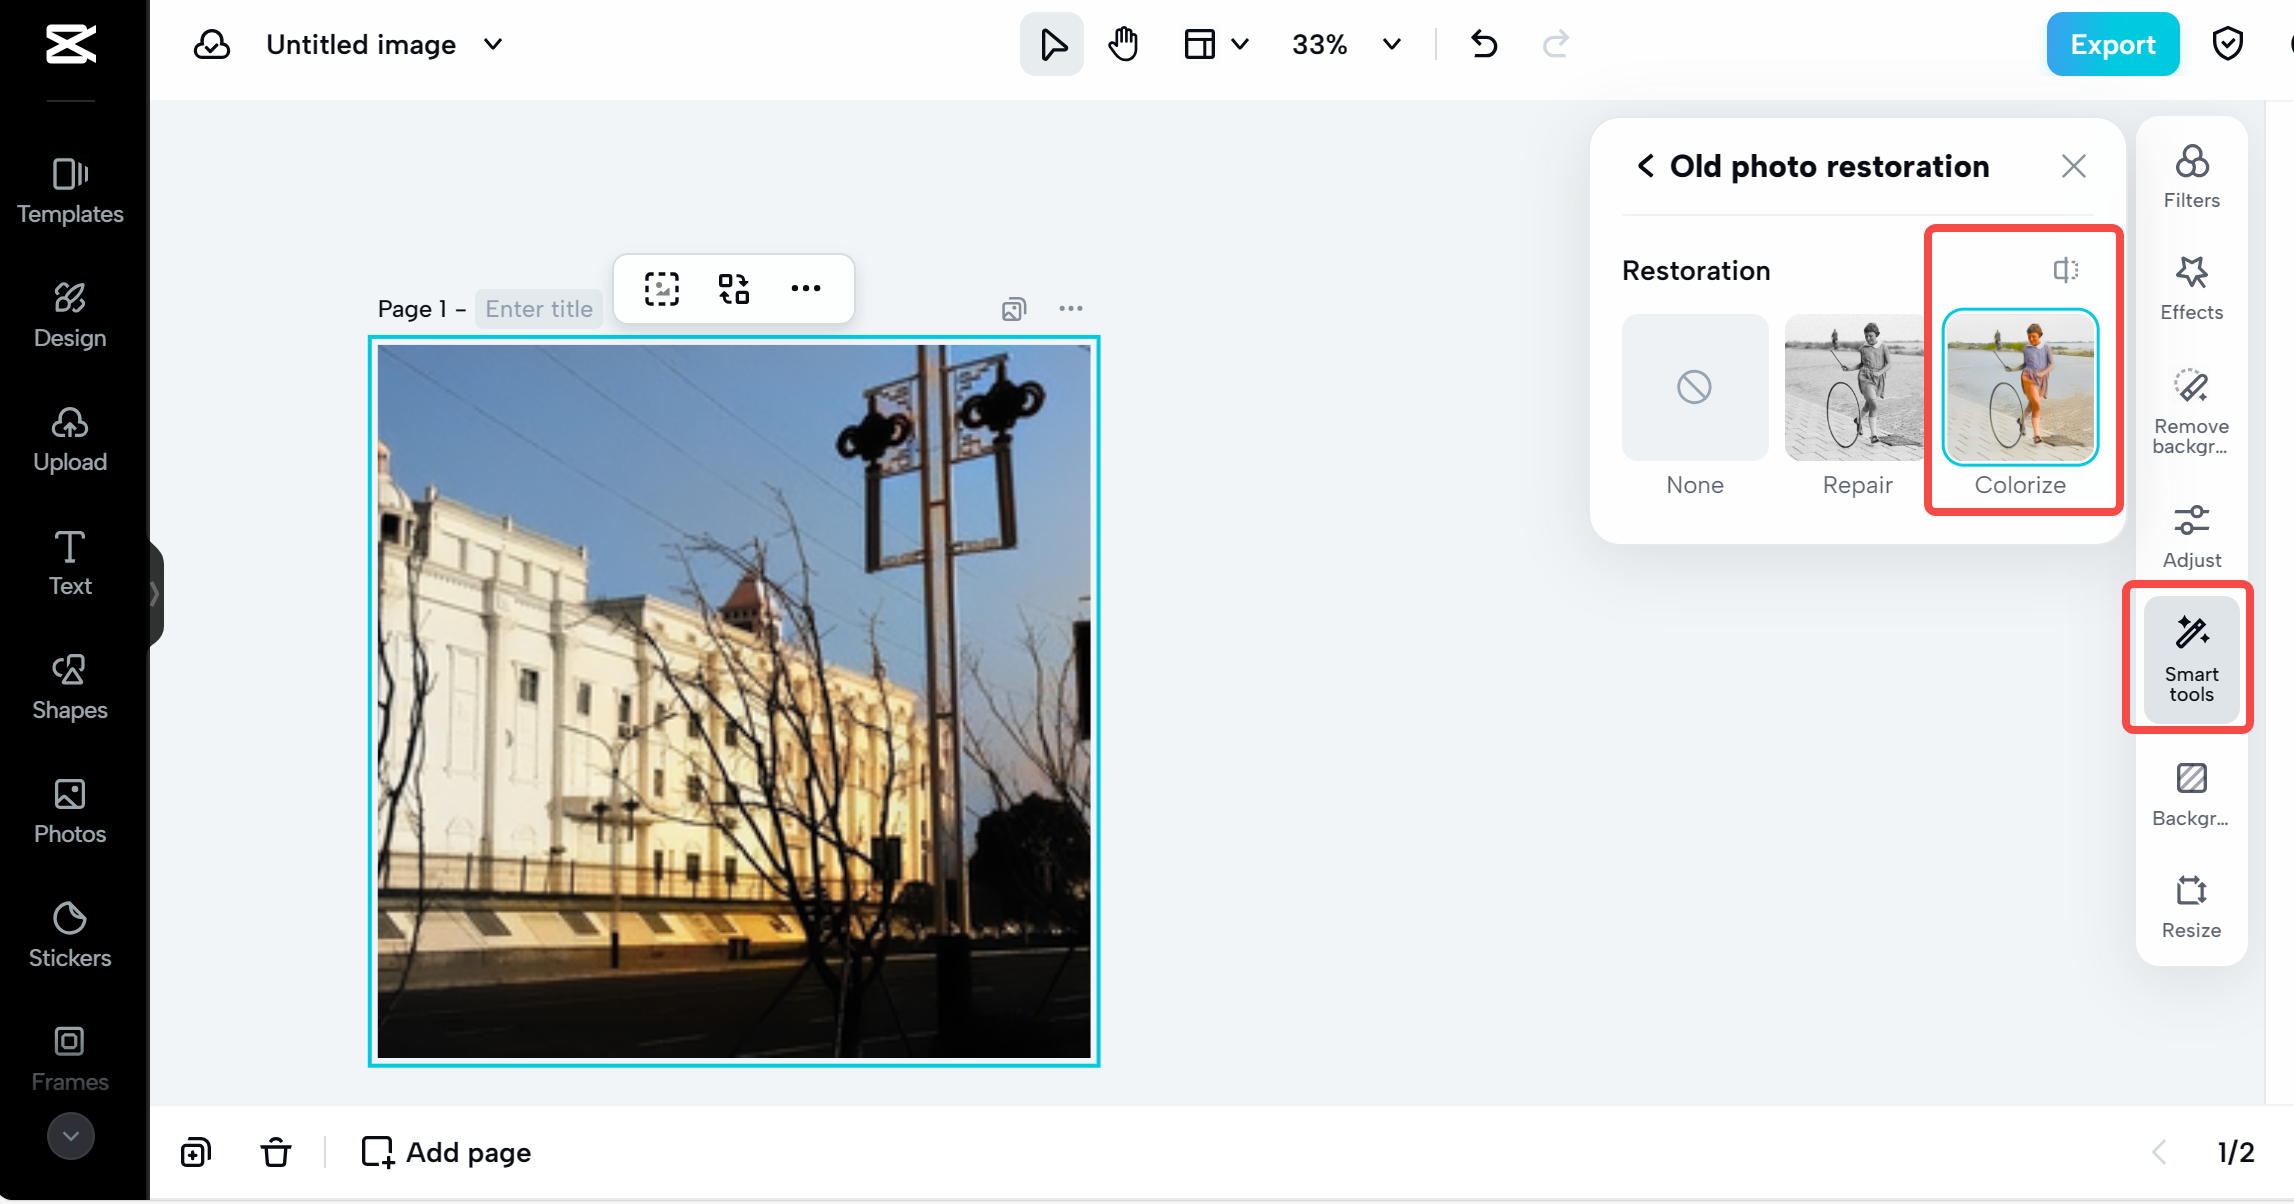
Task: Click the undo arrow
Action: pyautogui.click(x=1484, y=44)
